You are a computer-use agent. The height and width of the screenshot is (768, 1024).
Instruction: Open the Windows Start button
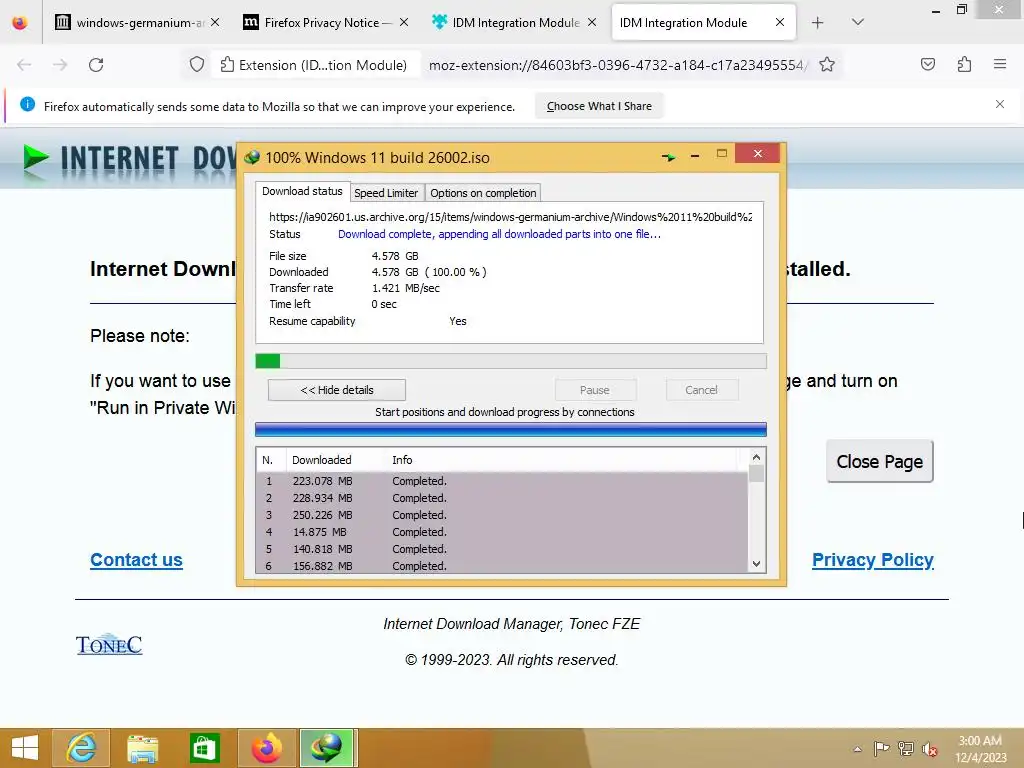pos(25,748)
